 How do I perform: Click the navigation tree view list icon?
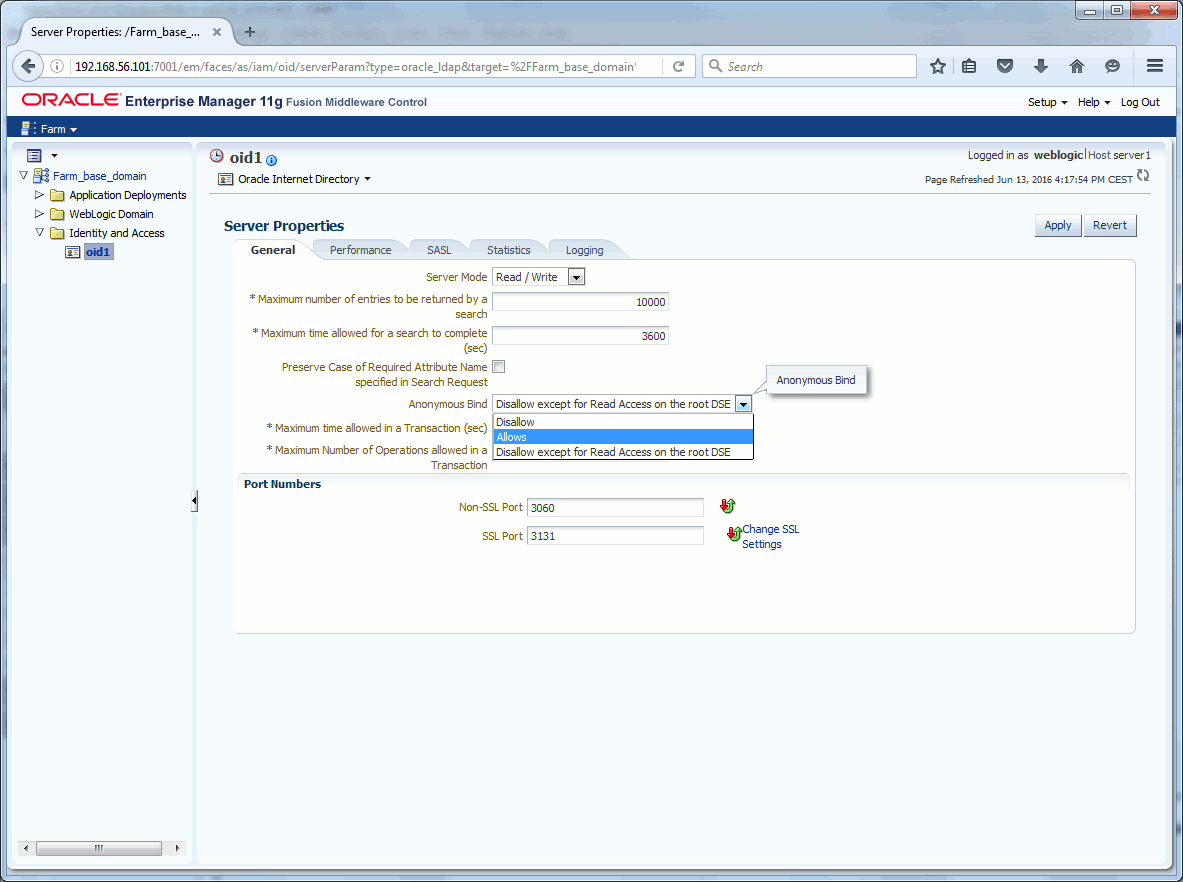(34, 155)
